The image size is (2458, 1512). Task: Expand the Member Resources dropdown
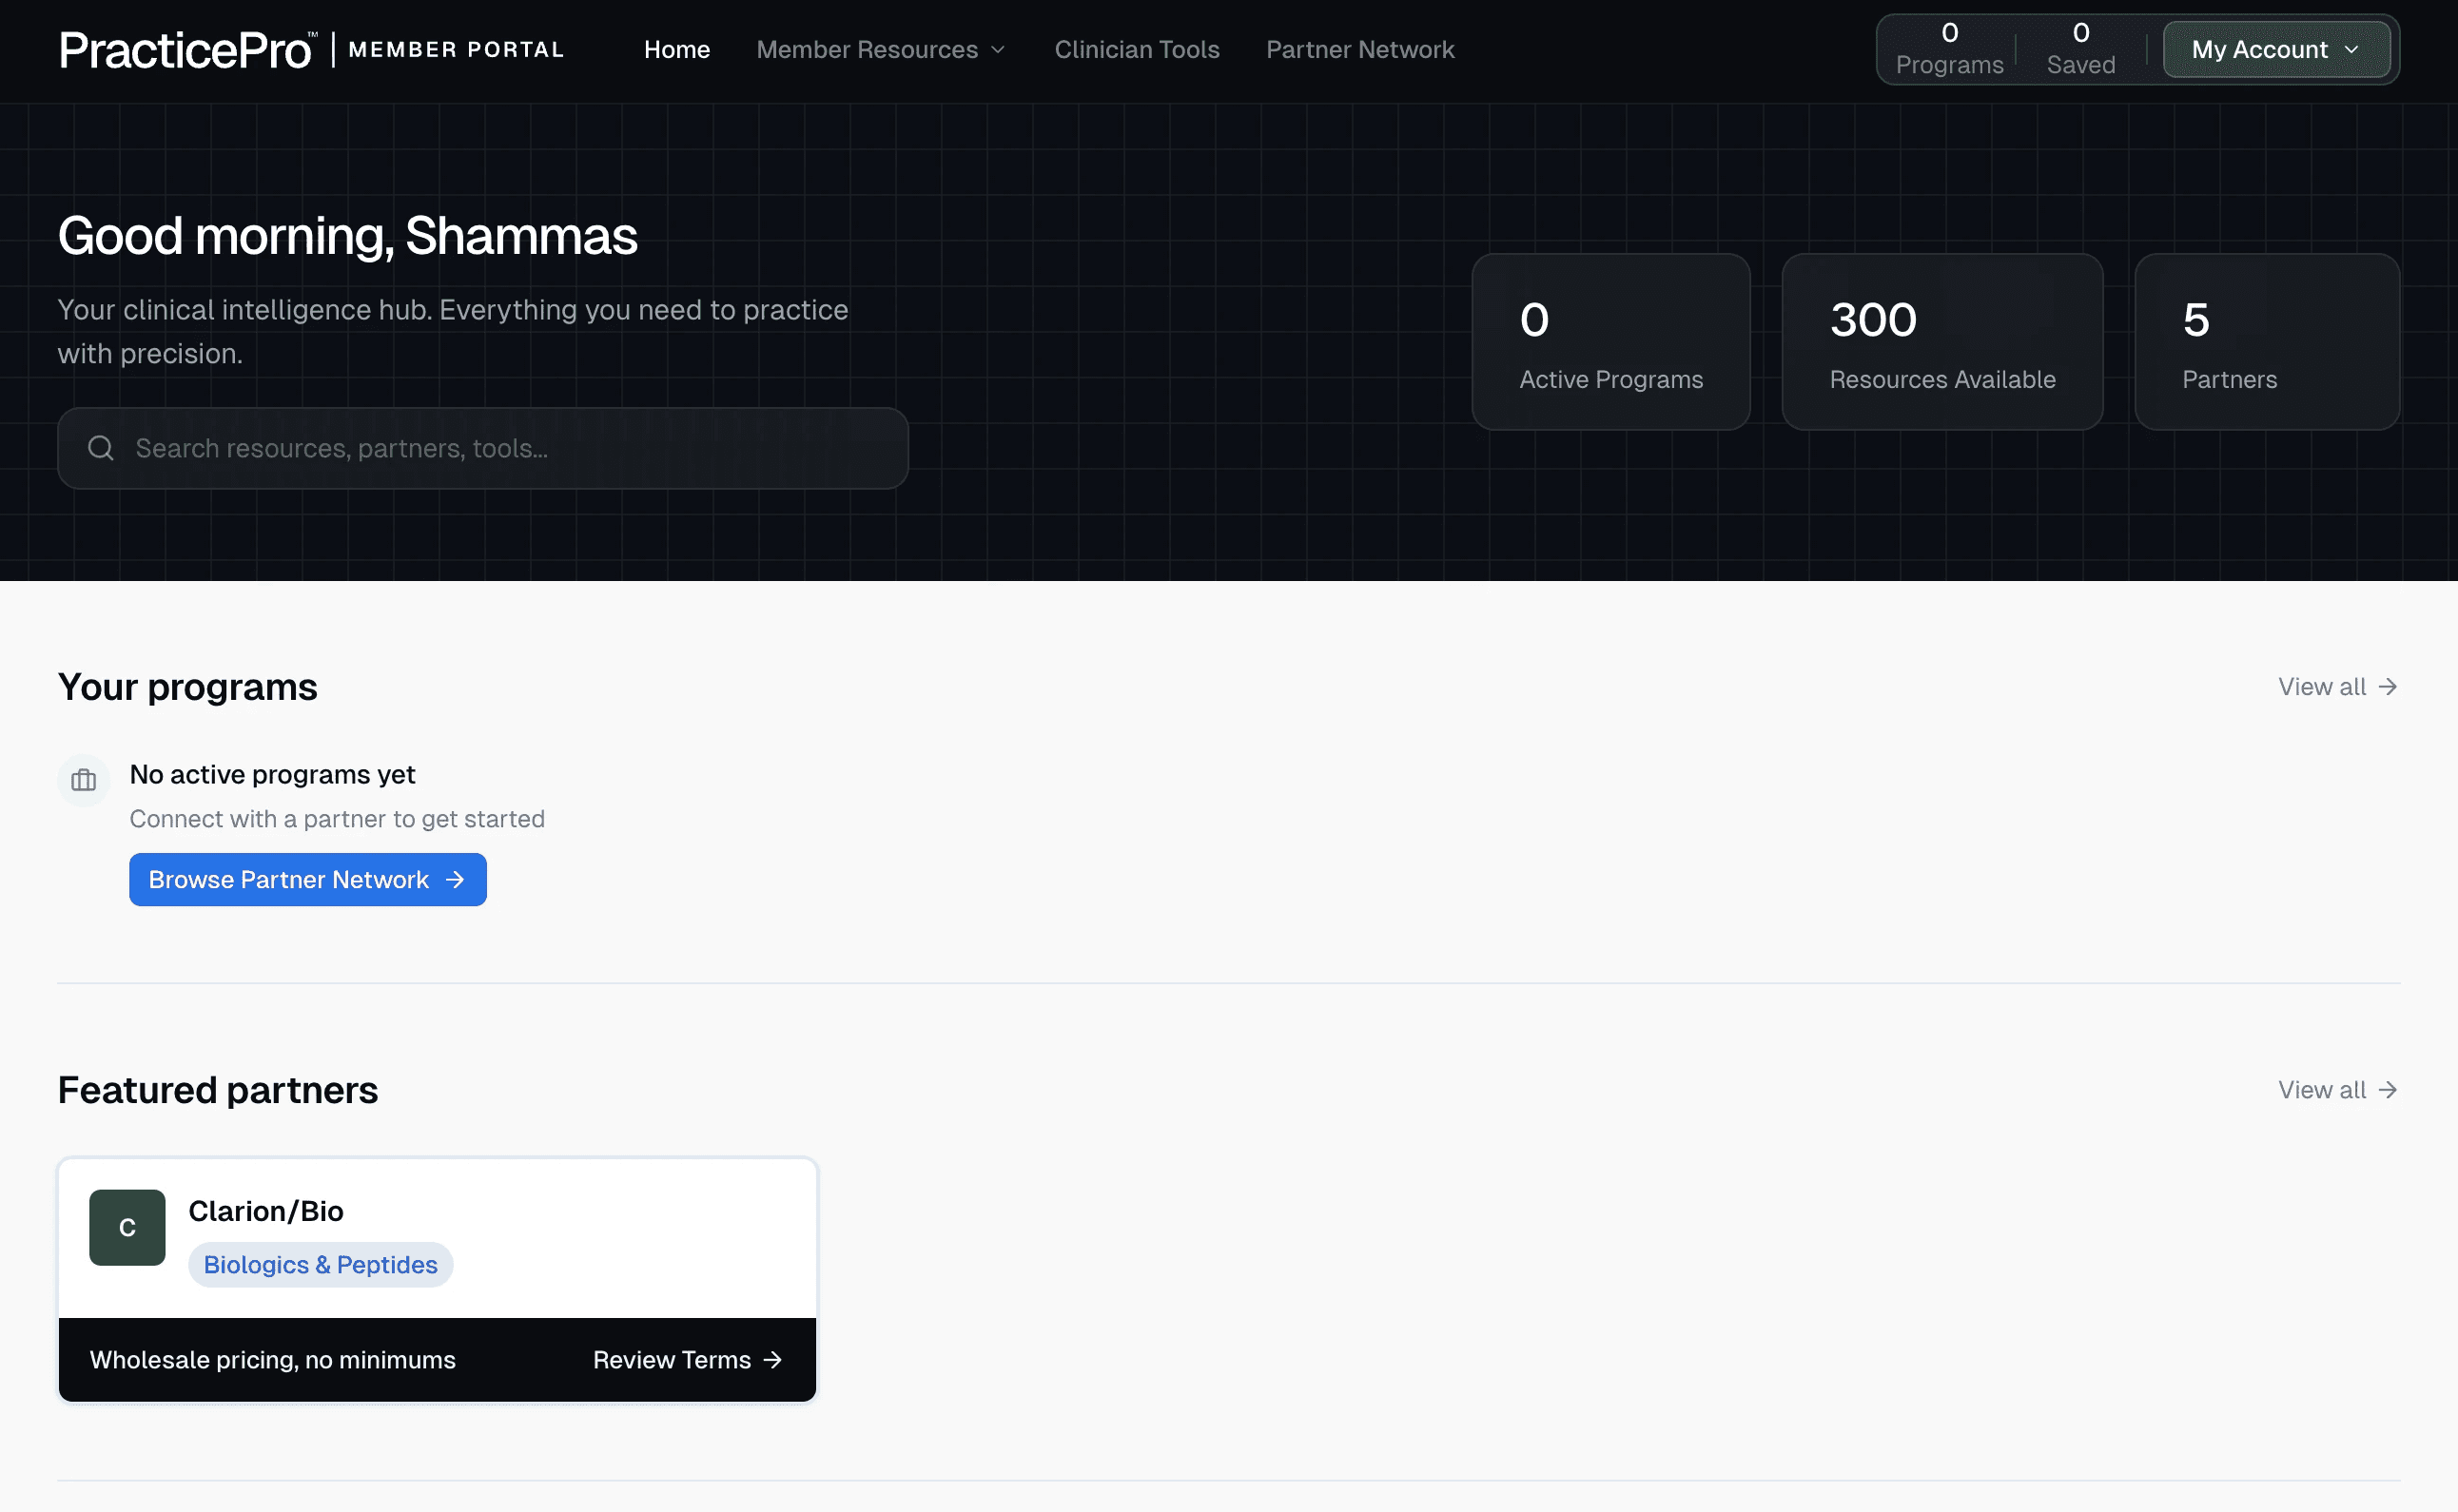point(881,49)
